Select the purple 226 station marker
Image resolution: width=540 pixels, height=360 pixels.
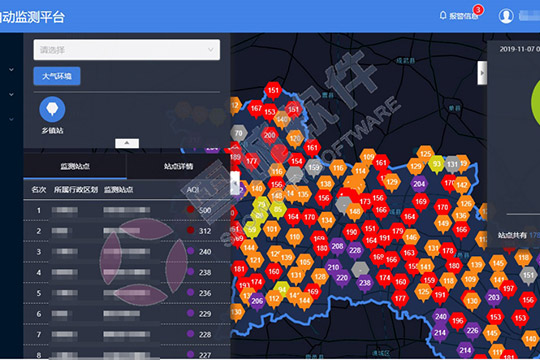click(x=472, y=331)
